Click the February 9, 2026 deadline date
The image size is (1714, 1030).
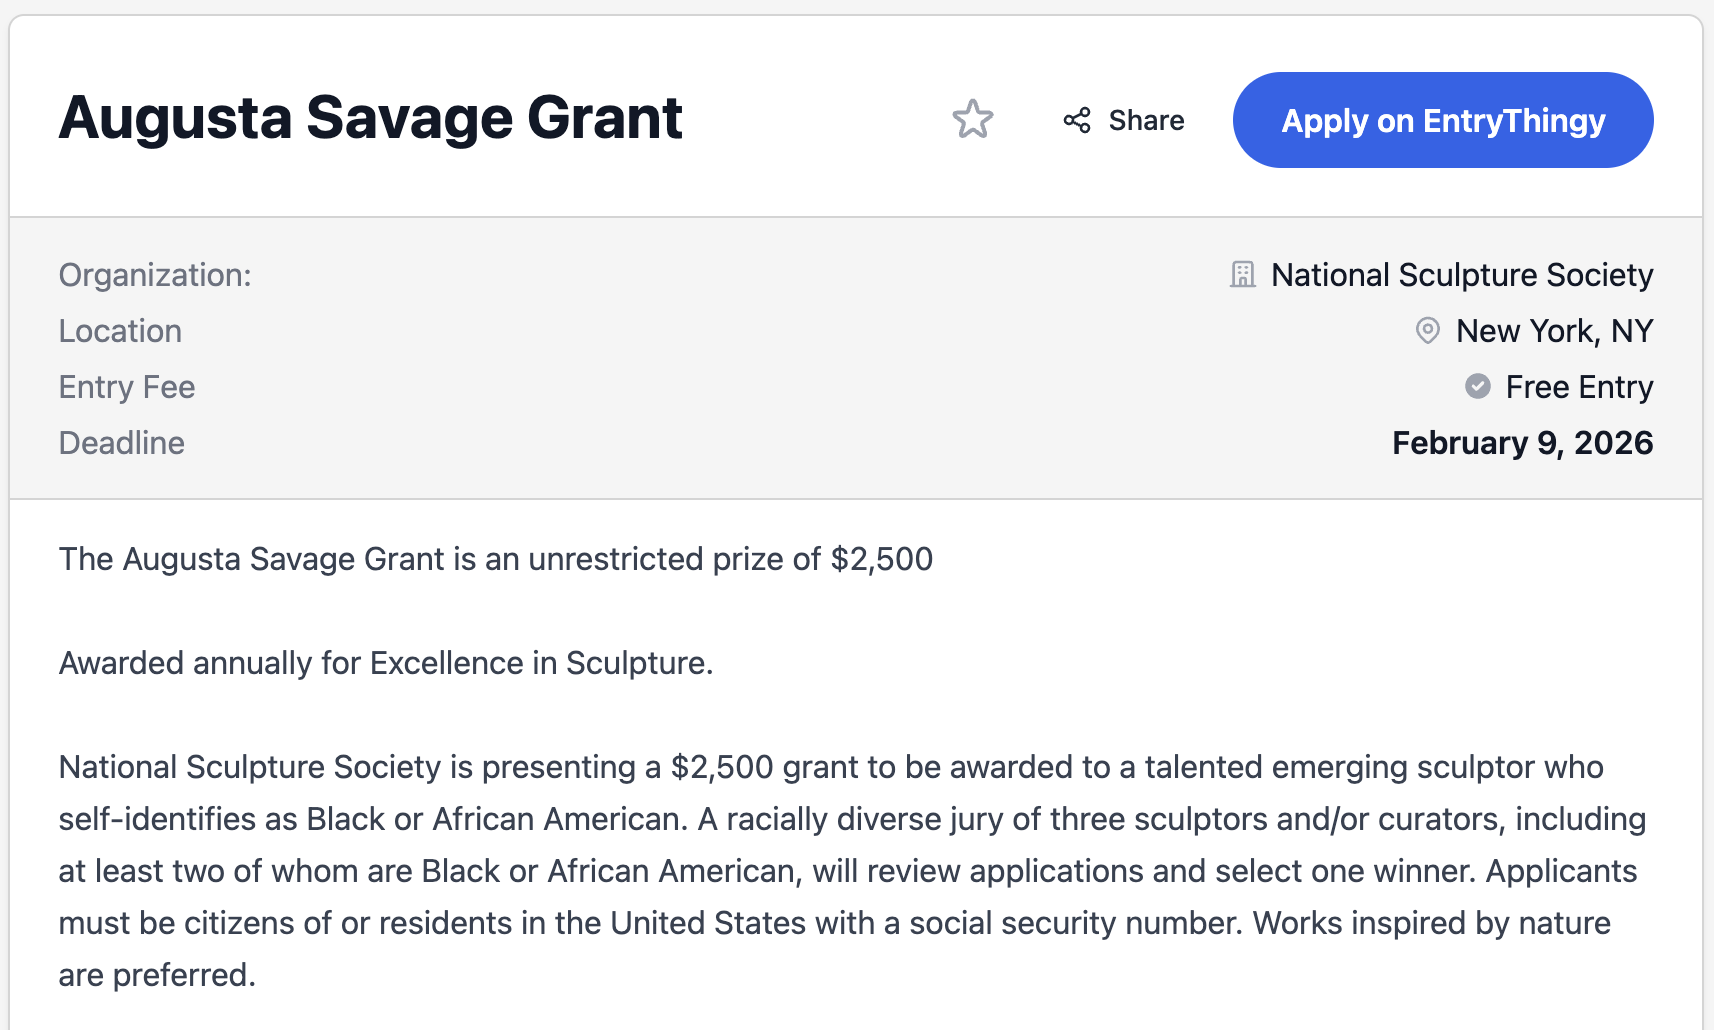point(1522,443)
